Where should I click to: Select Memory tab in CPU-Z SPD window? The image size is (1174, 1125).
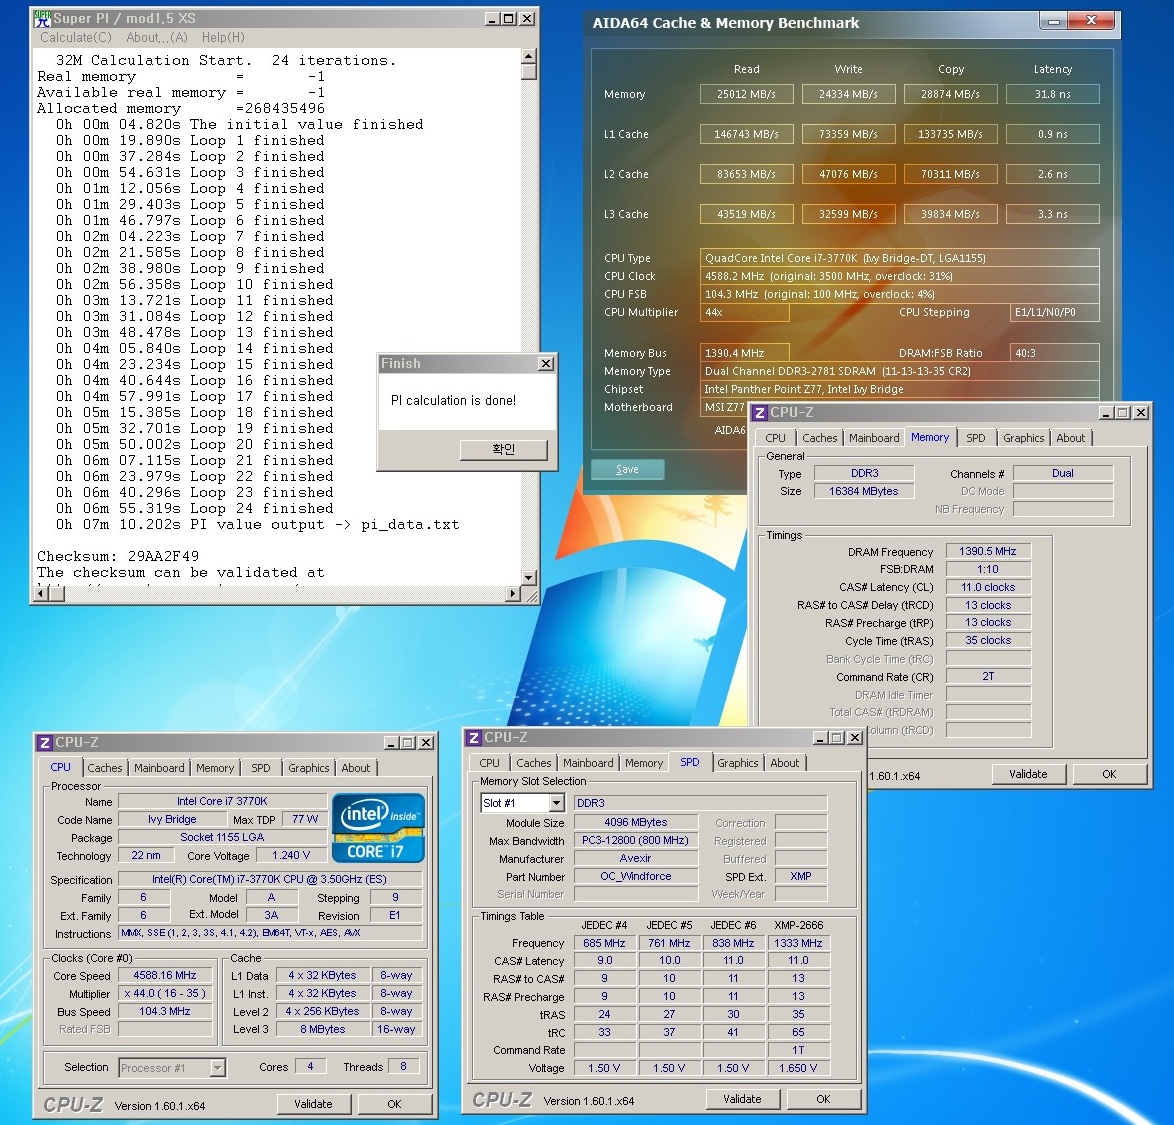[x=644, y=763]
